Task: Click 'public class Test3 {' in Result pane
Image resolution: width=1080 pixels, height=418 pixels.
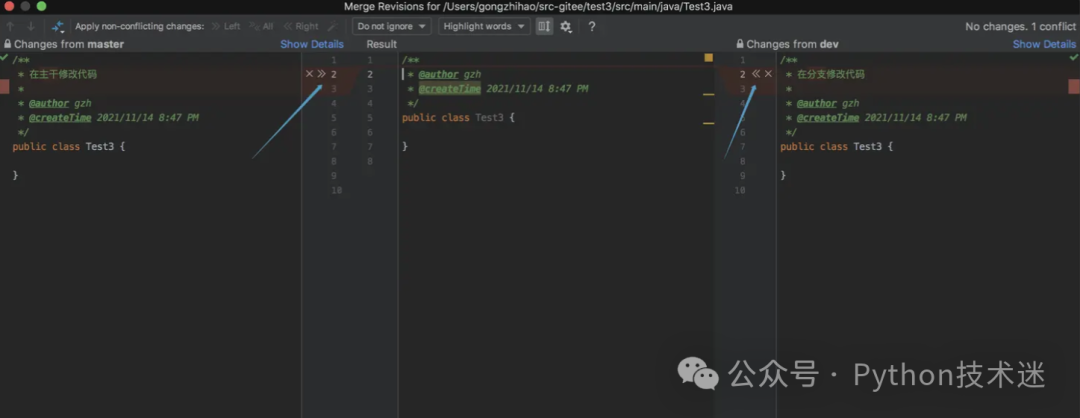Action: [x=458, y=118]
